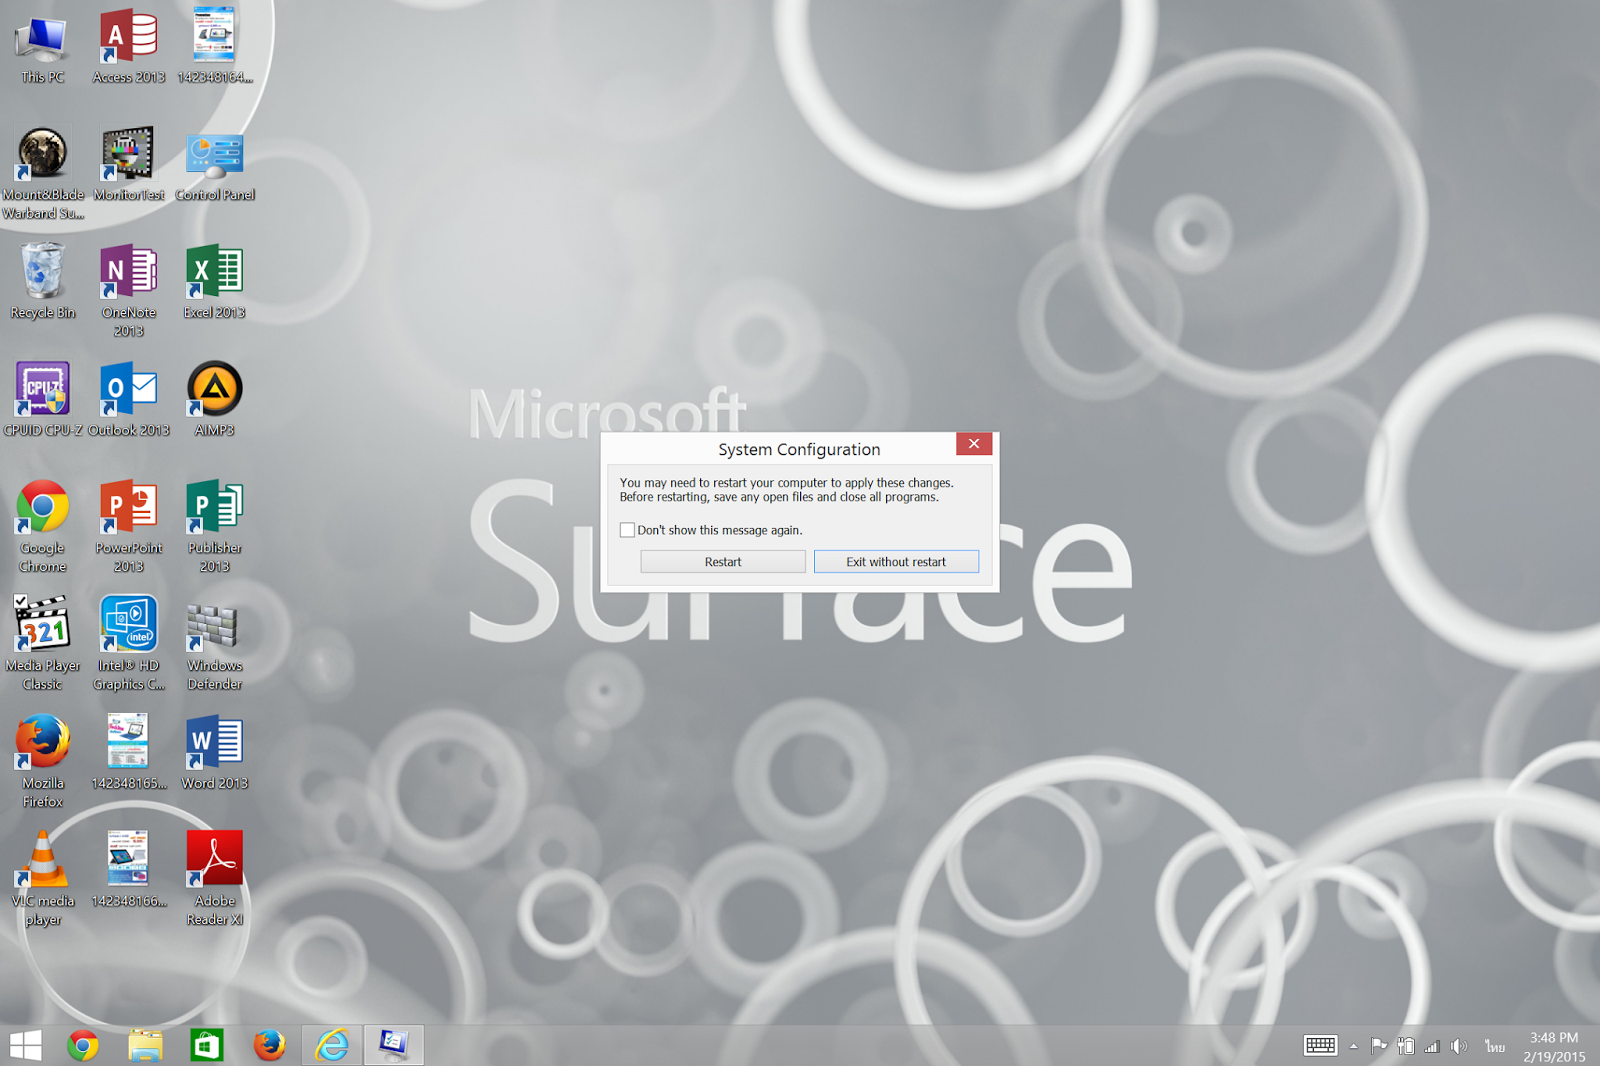Select the Recycle Bin icon
Viewport: 1600px width, 1066px height.
43,283
